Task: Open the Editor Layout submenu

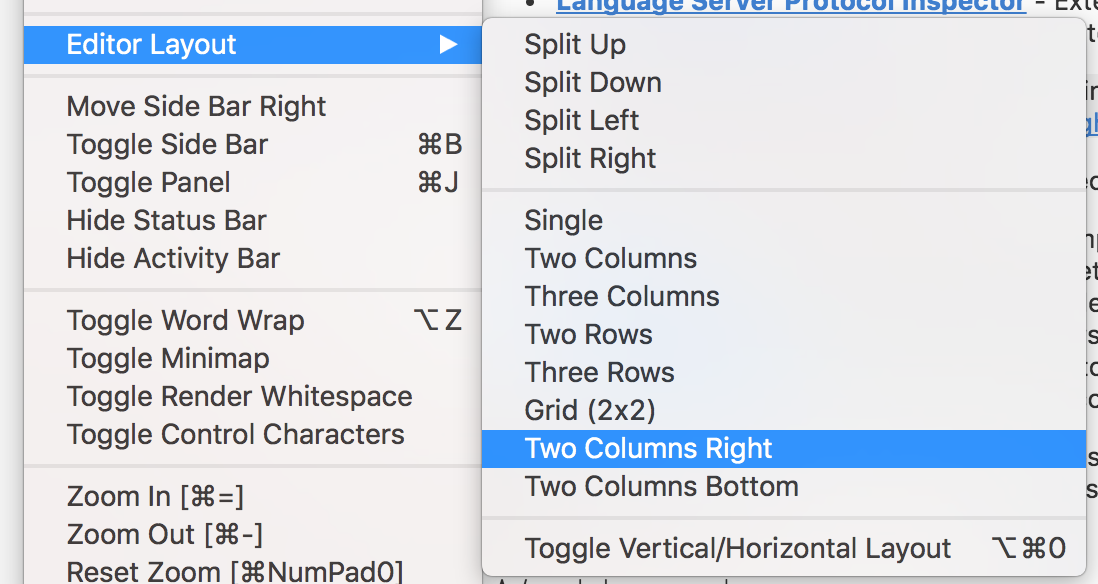Action: click(150, 44)
